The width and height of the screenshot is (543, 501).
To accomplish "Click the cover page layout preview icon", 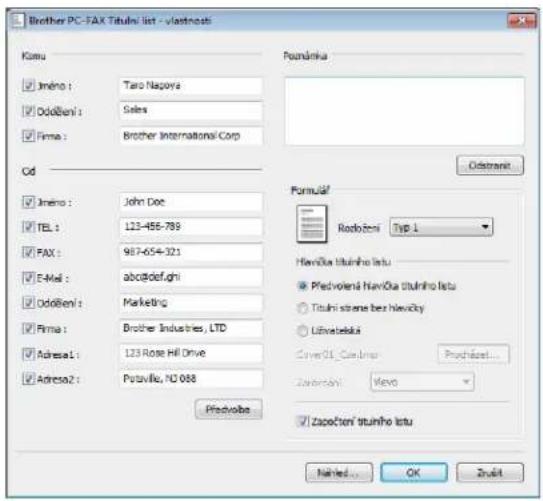I will click(x=312, y=224).
